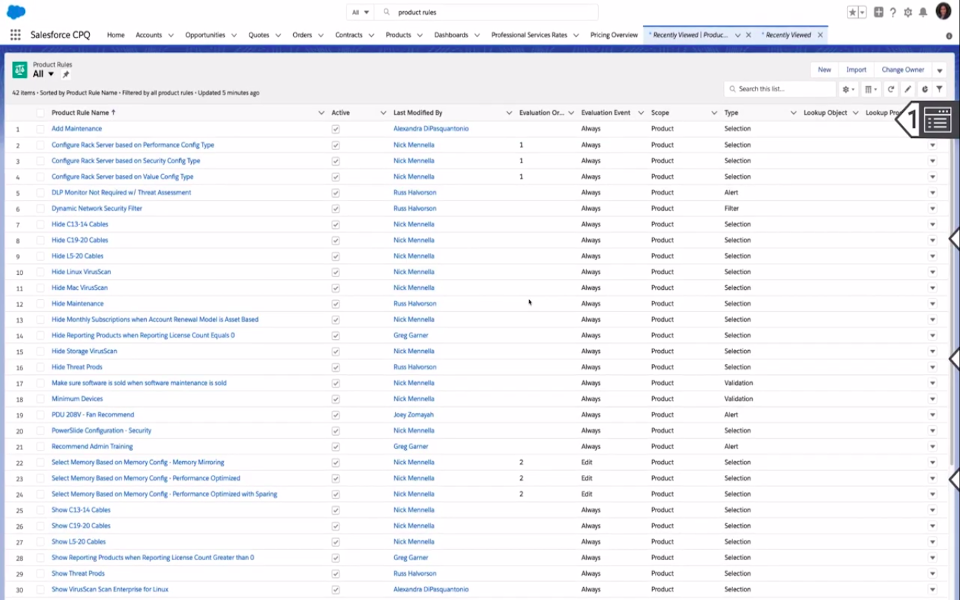Click the Salesforce cloud logo

click(x=16, y=12)
